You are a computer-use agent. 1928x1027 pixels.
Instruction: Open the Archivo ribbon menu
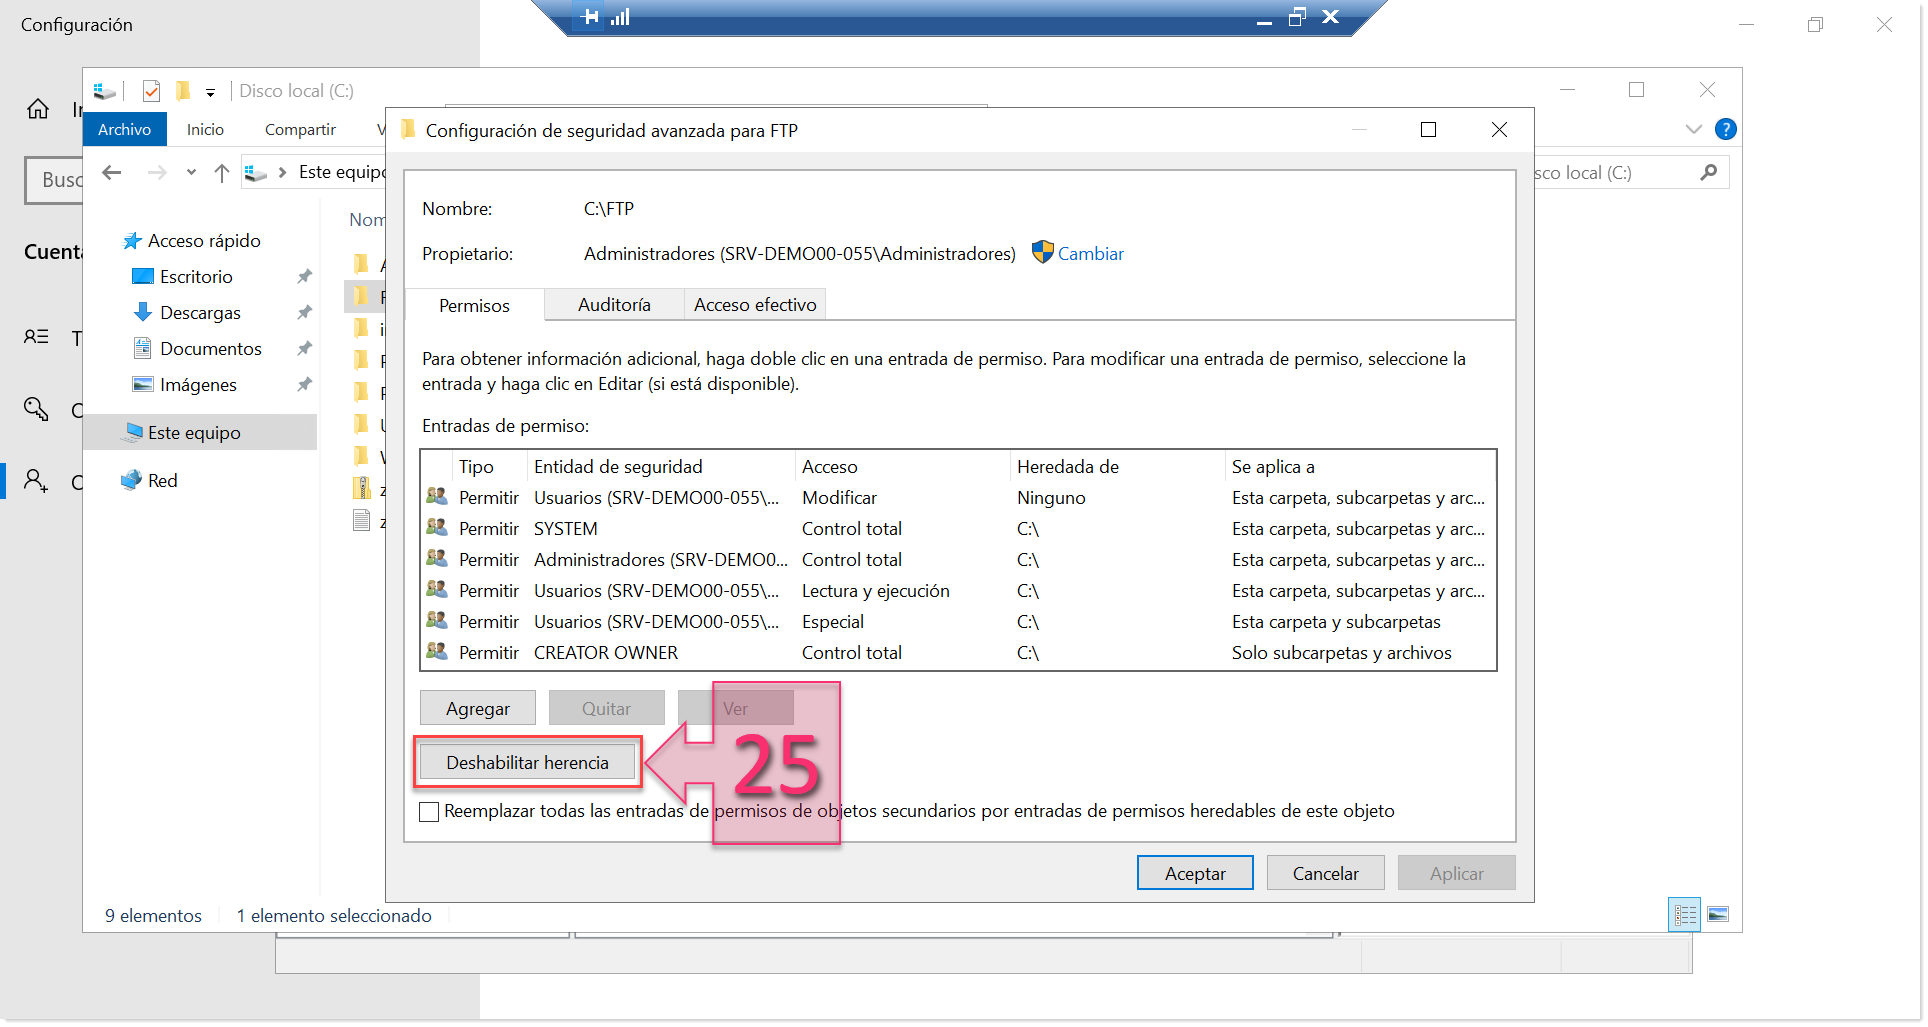point(124,130)
